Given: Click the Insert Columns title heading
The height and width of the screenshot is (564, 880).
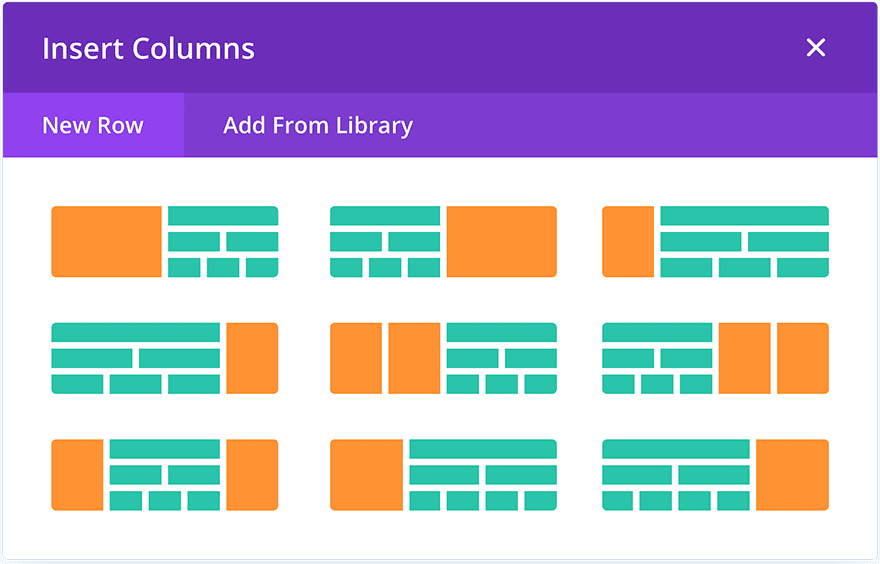Looking at the screenshot, I should pyautogui.click(x=148, y=48).
